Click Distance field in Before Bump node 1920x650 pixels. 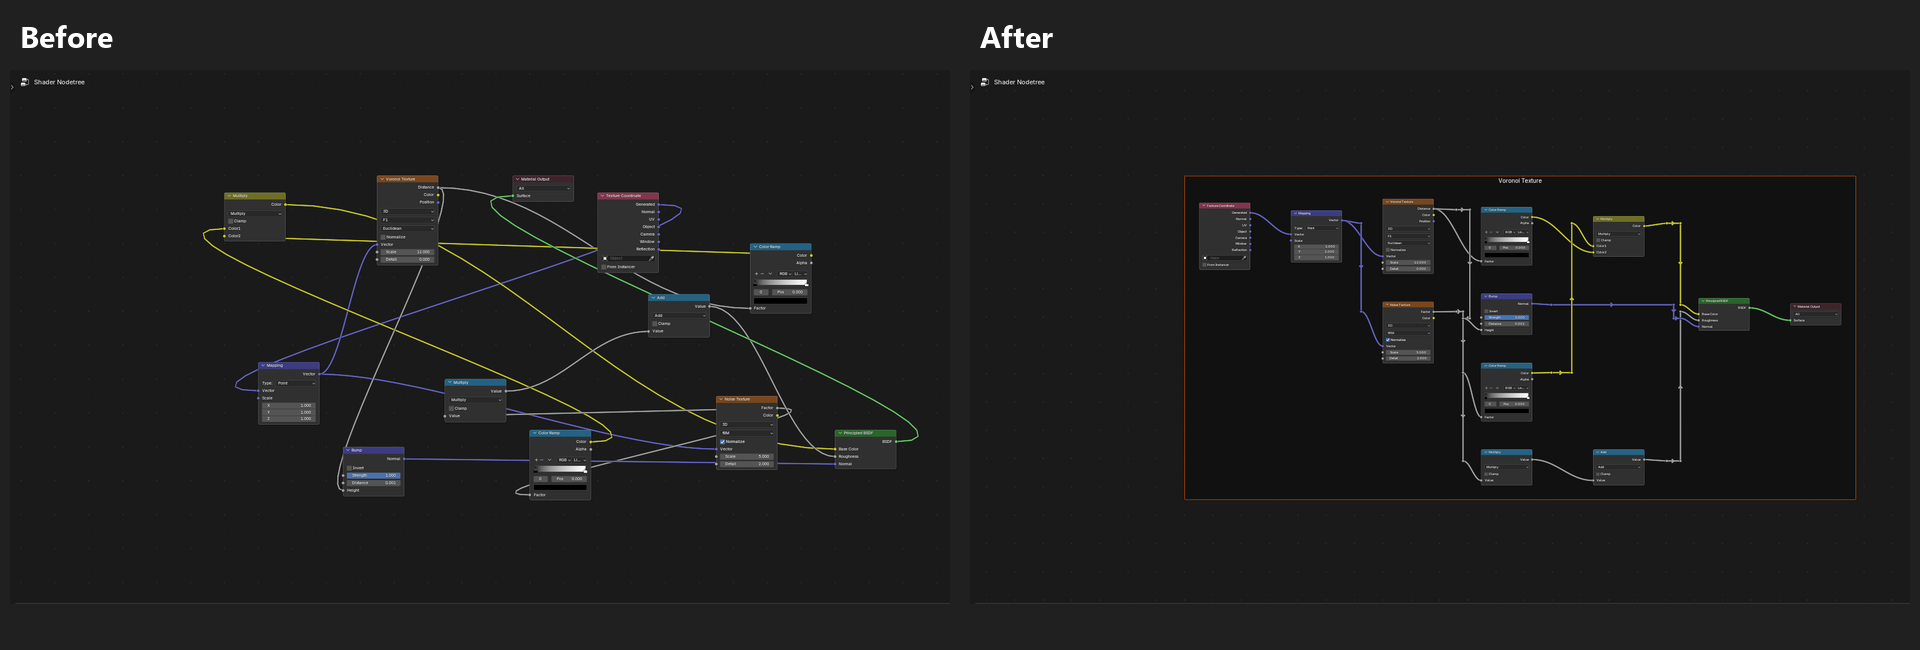tap(374, 483)
